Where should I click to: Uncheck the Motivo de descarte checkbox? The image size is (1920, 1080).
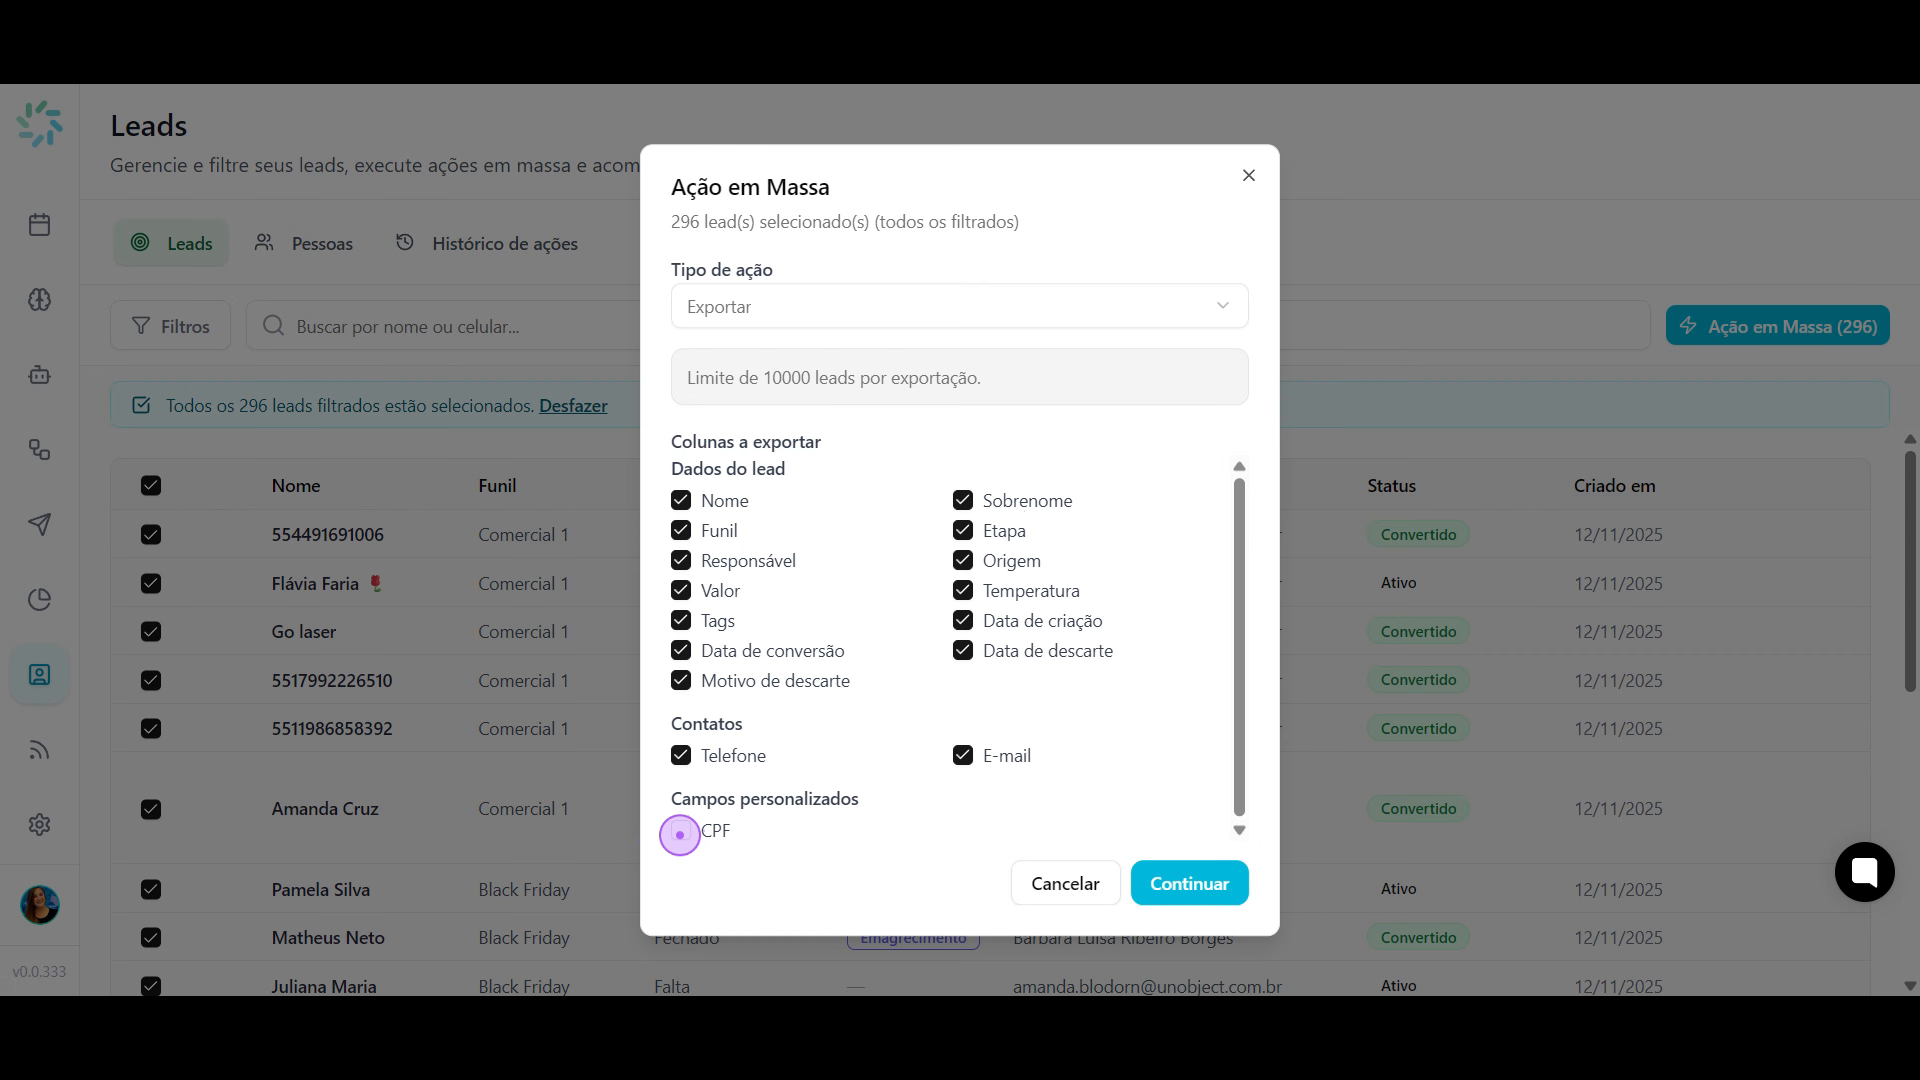681,680
